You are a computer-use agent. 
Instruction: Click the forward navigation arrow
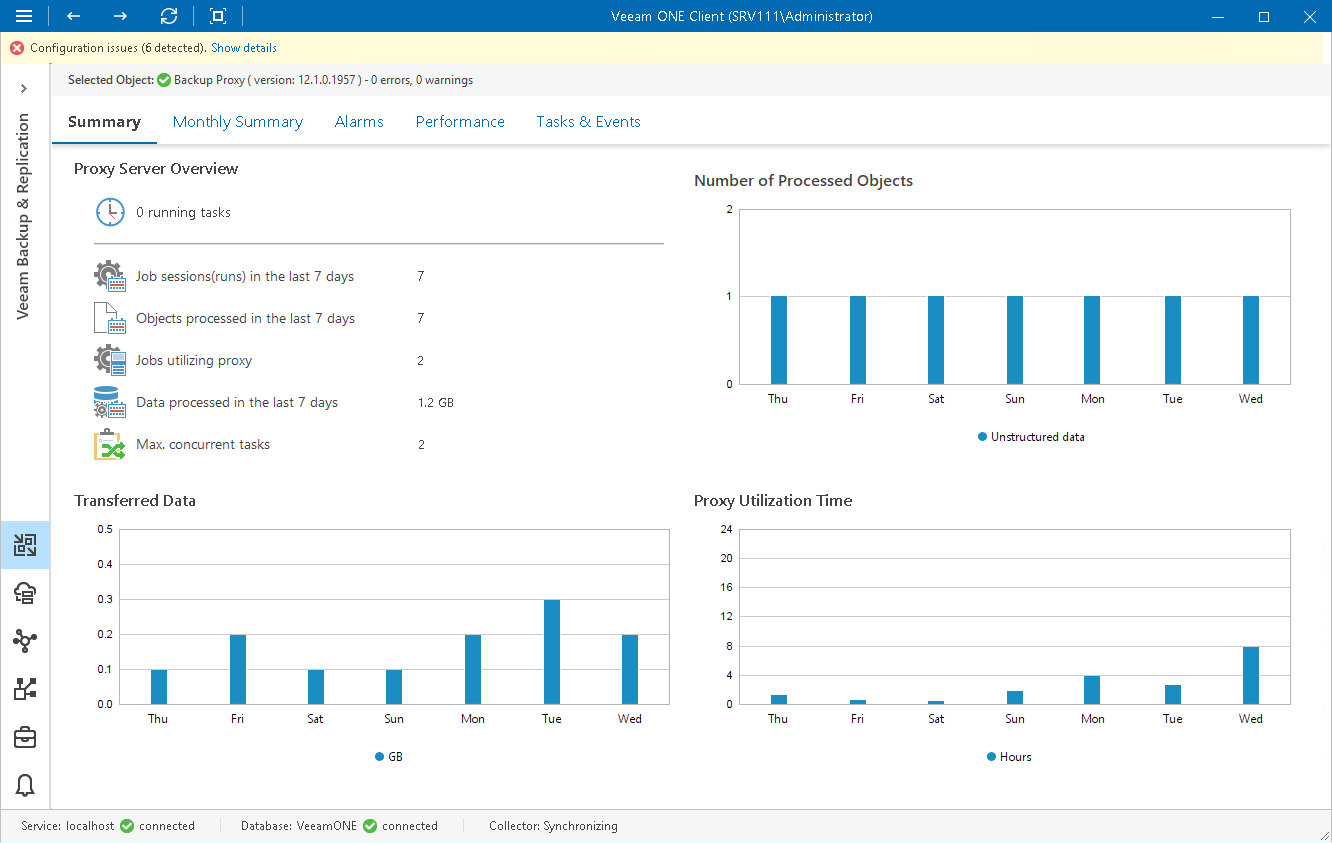[119, 16]
